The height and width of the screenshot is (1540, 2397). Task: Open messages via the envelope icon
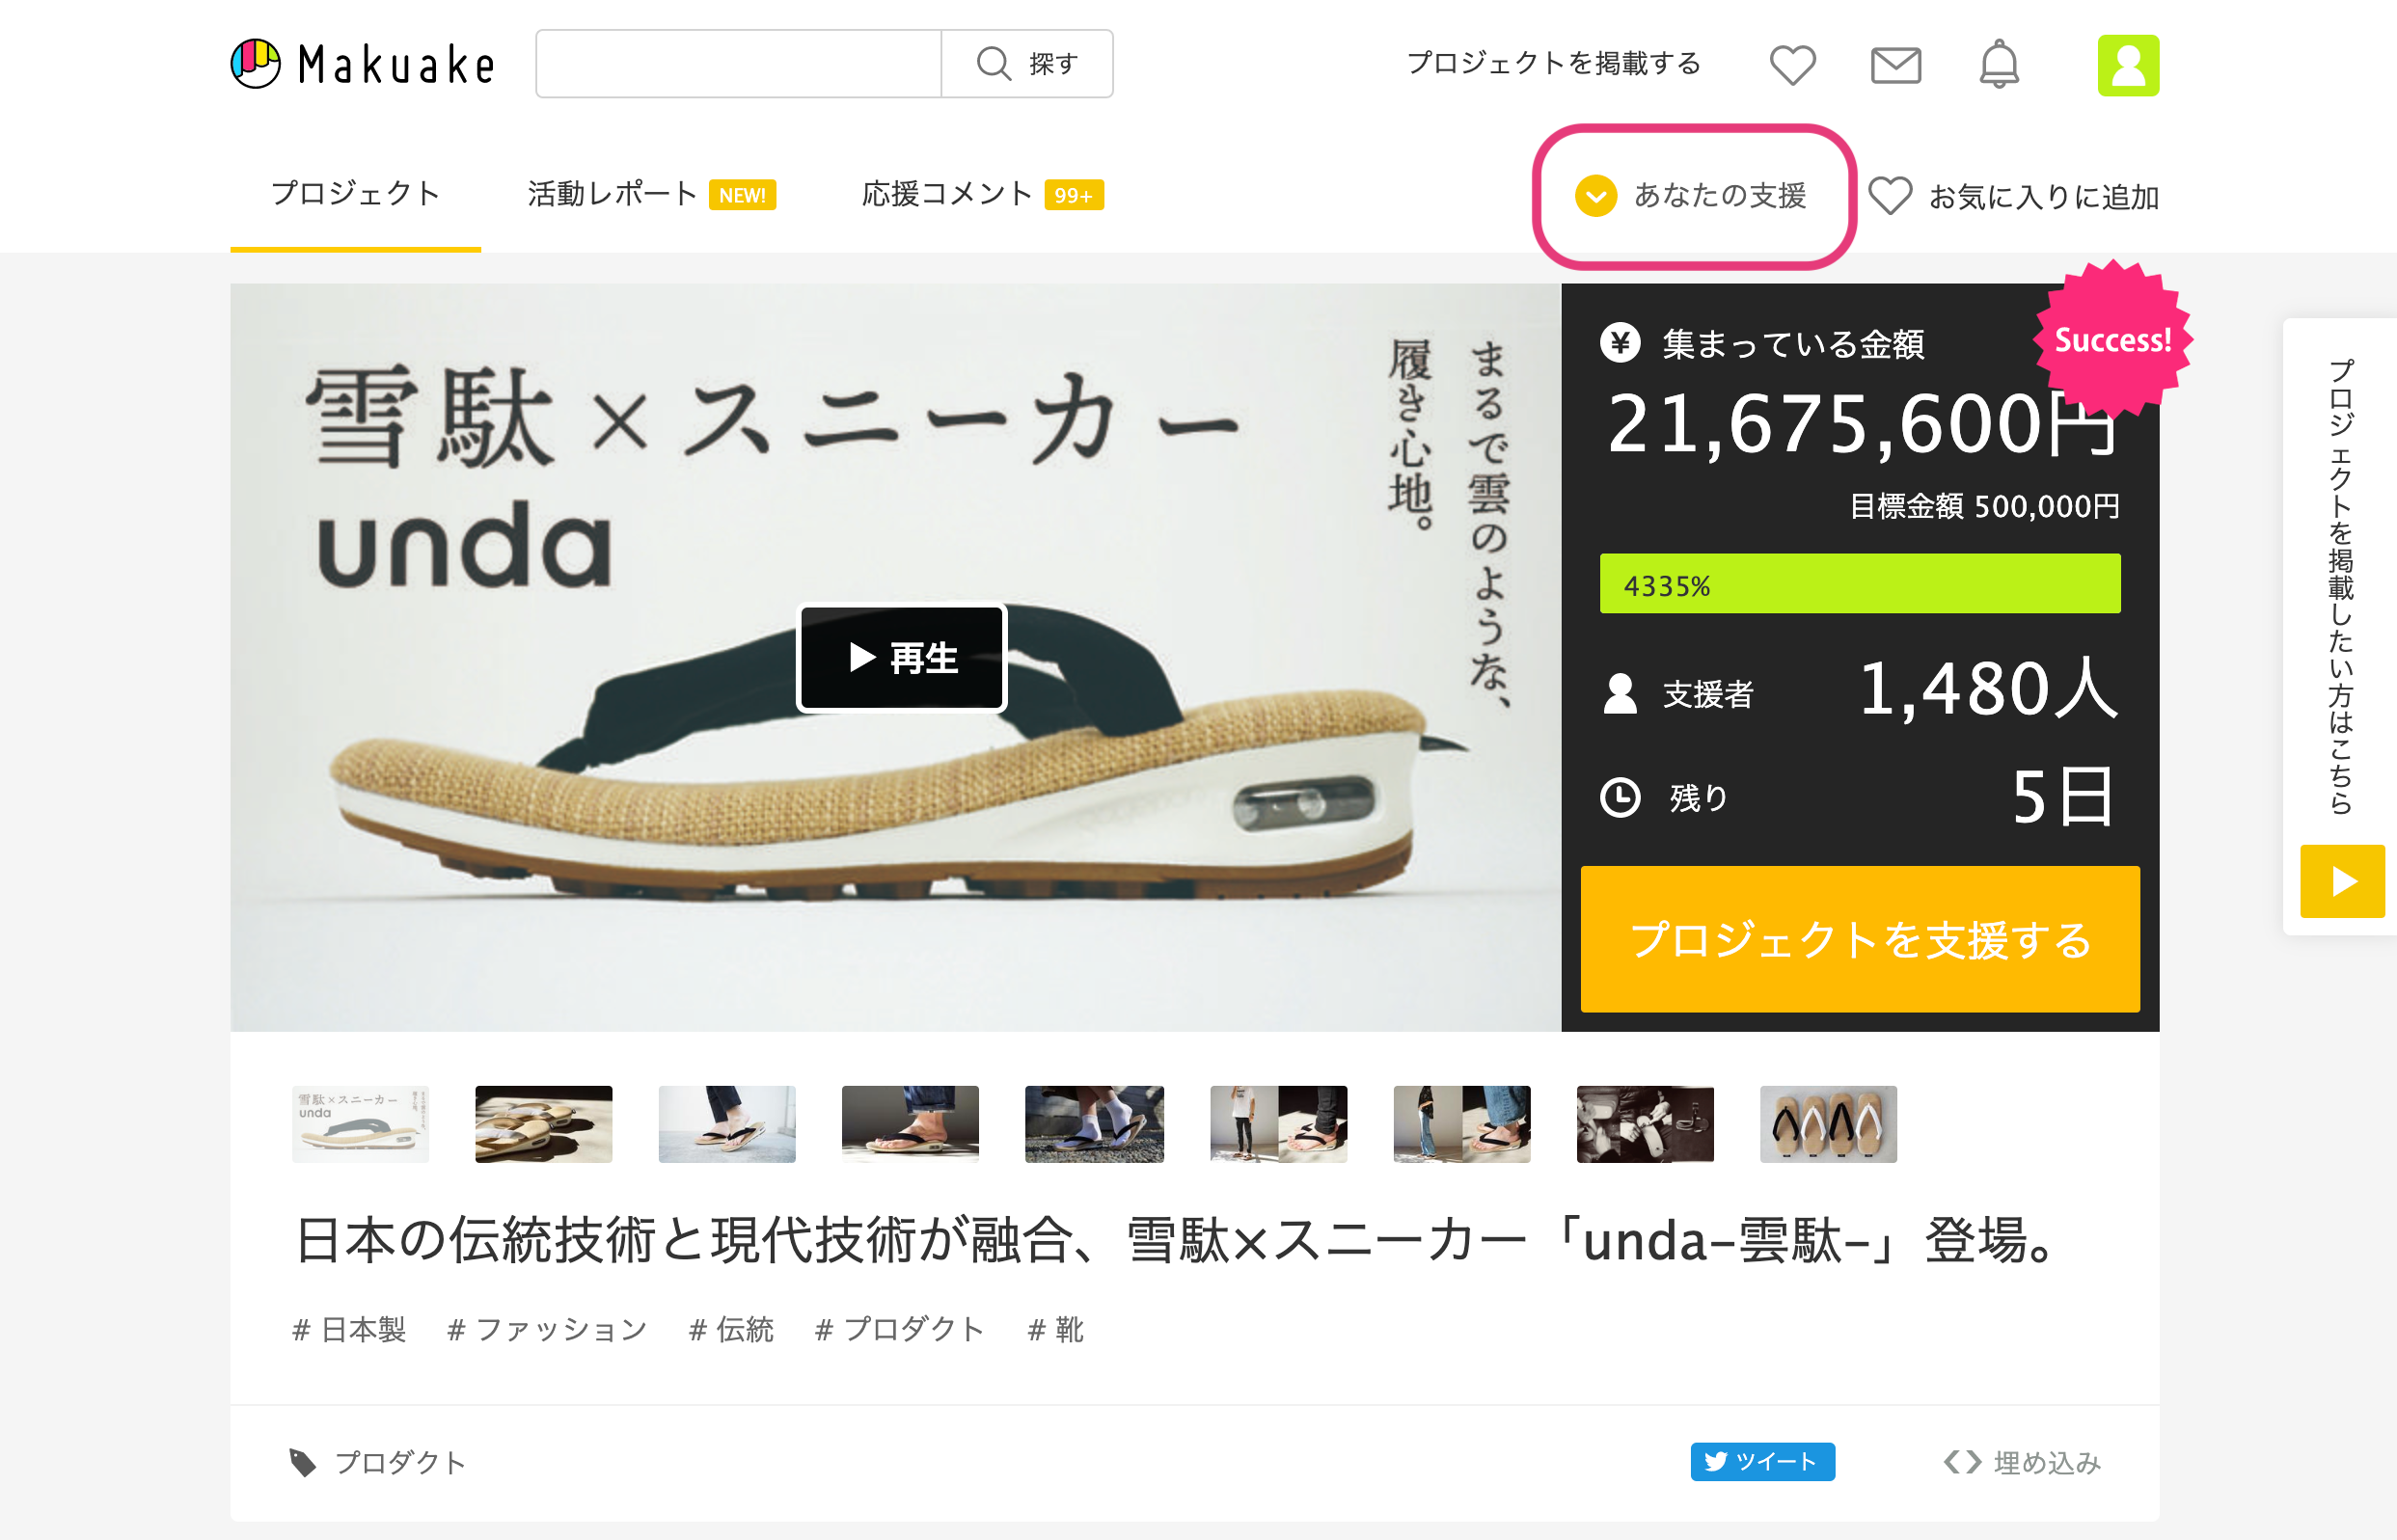click(x=1895, y=66)
